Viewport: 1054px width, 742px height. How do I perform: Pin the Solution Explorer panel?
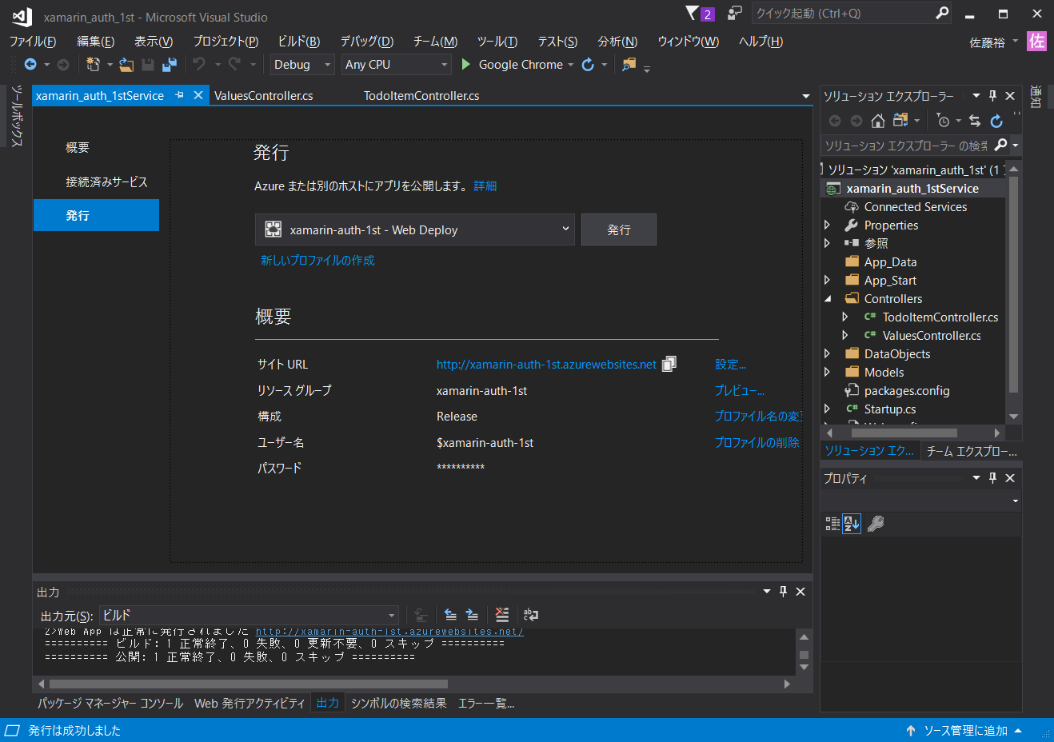point(993,96)
